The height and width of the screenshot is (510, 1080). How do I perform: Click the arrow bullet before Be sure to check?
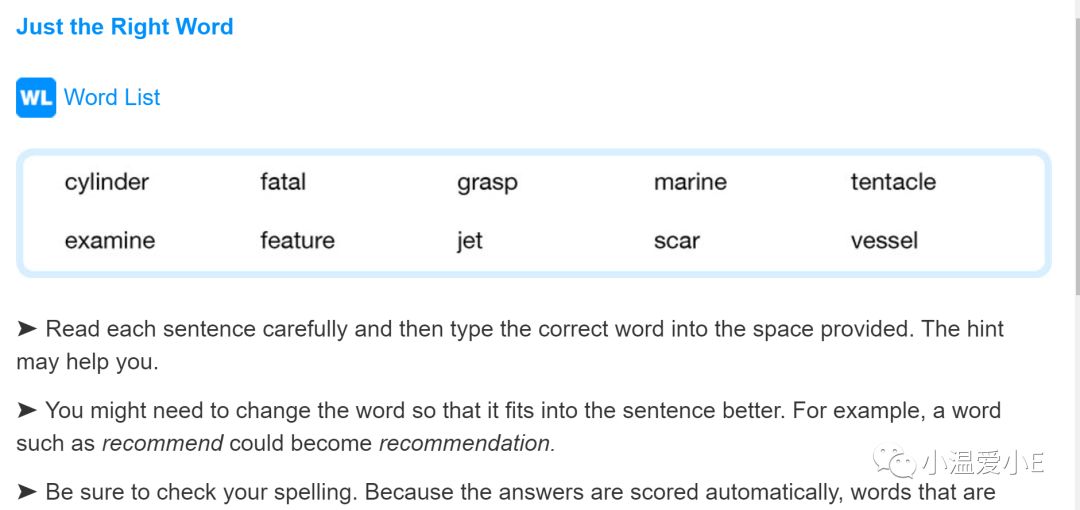[27, 491]
